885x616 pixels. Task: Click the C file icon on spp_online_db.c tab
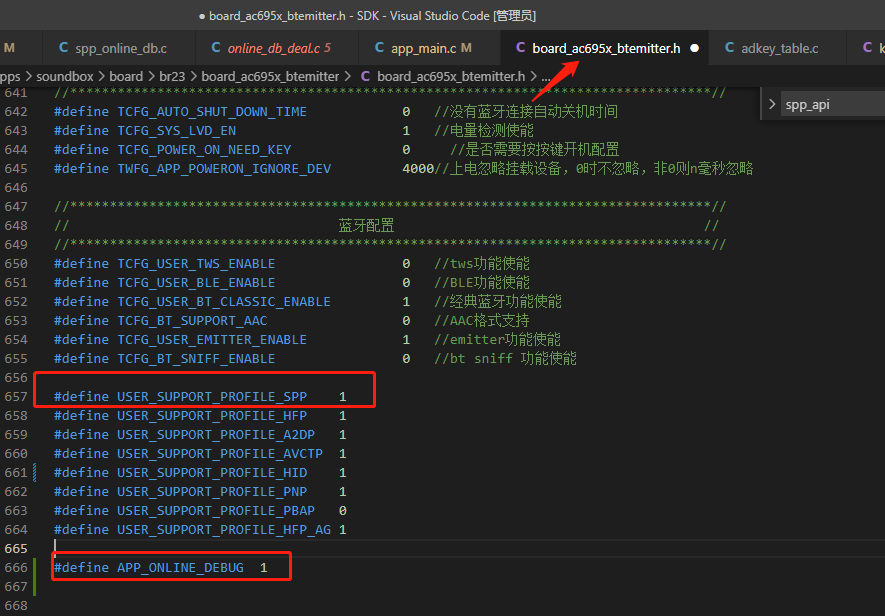pyautogui.click(x=64, y=48)
